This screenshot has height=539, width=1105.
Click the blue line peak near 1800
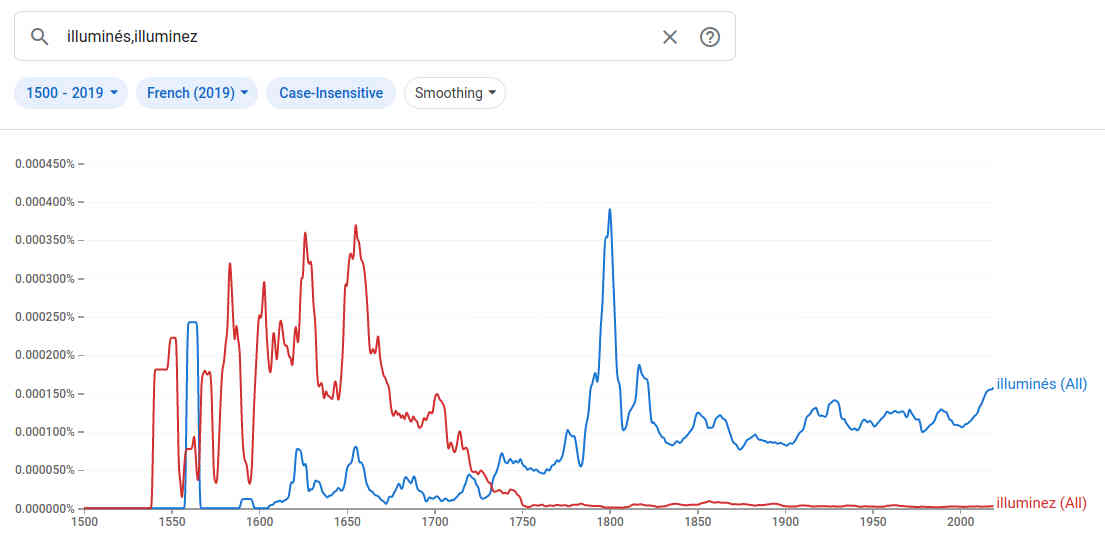609,211
